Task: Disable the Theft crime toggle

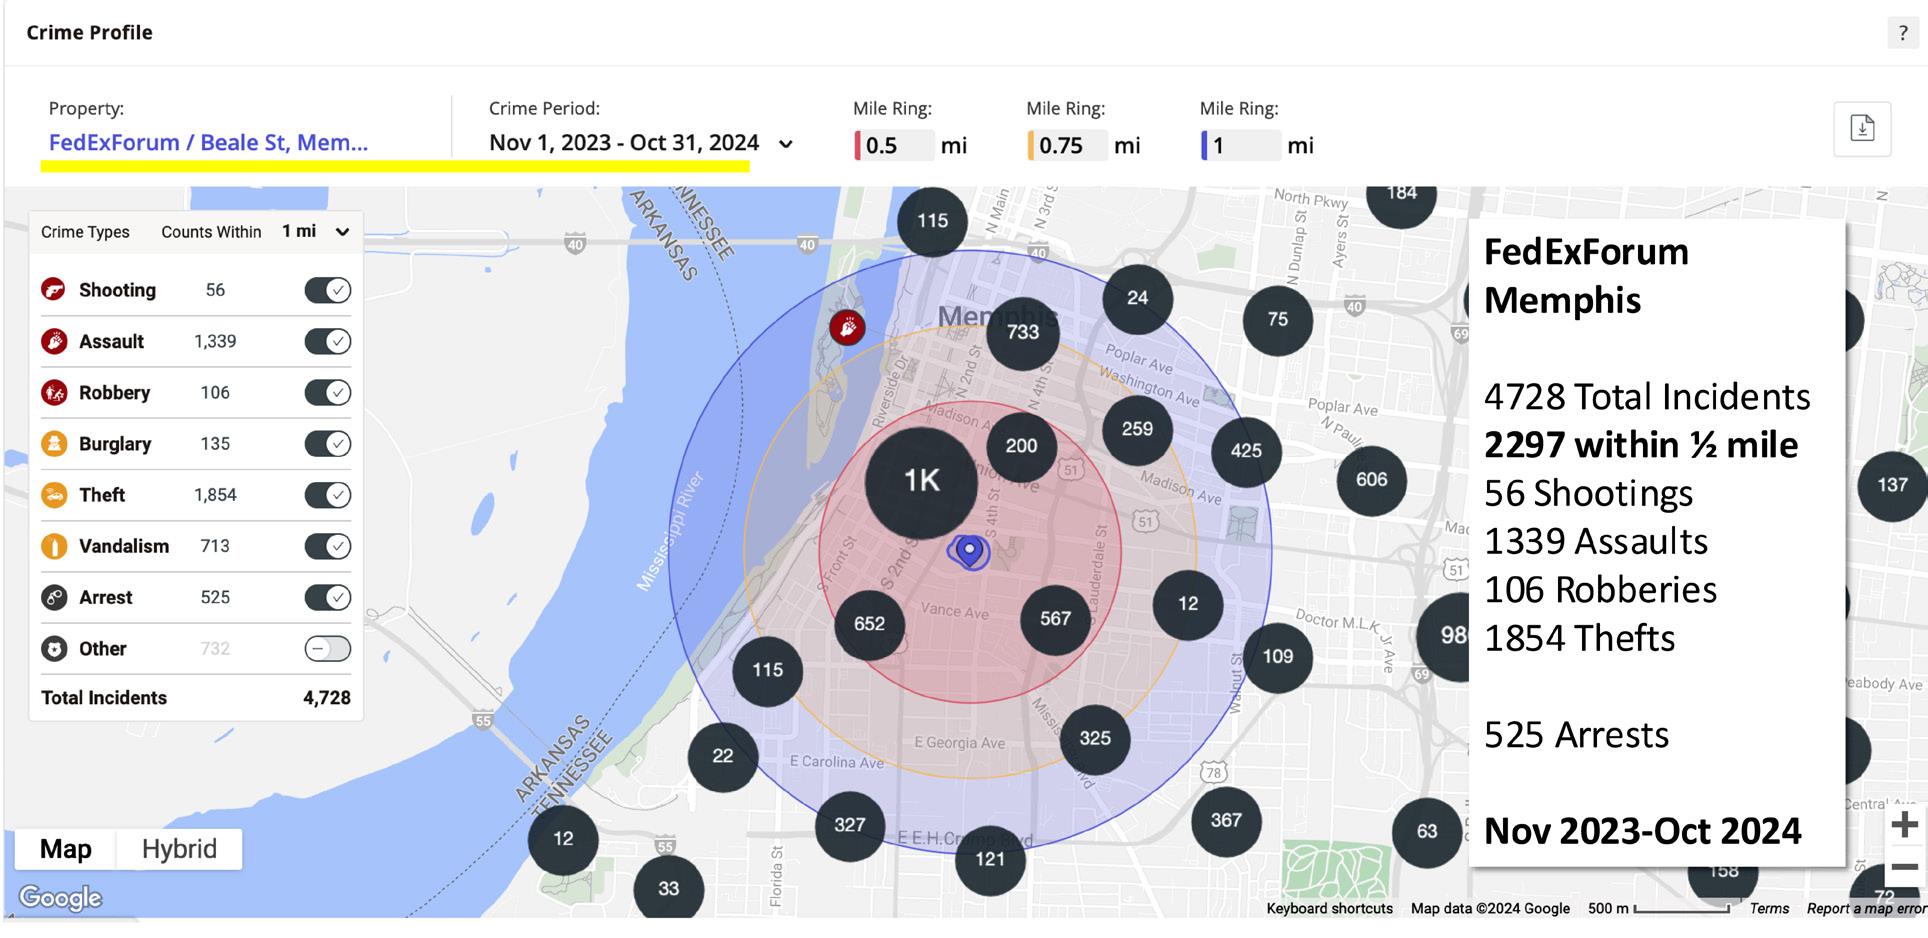Action: 328,495
